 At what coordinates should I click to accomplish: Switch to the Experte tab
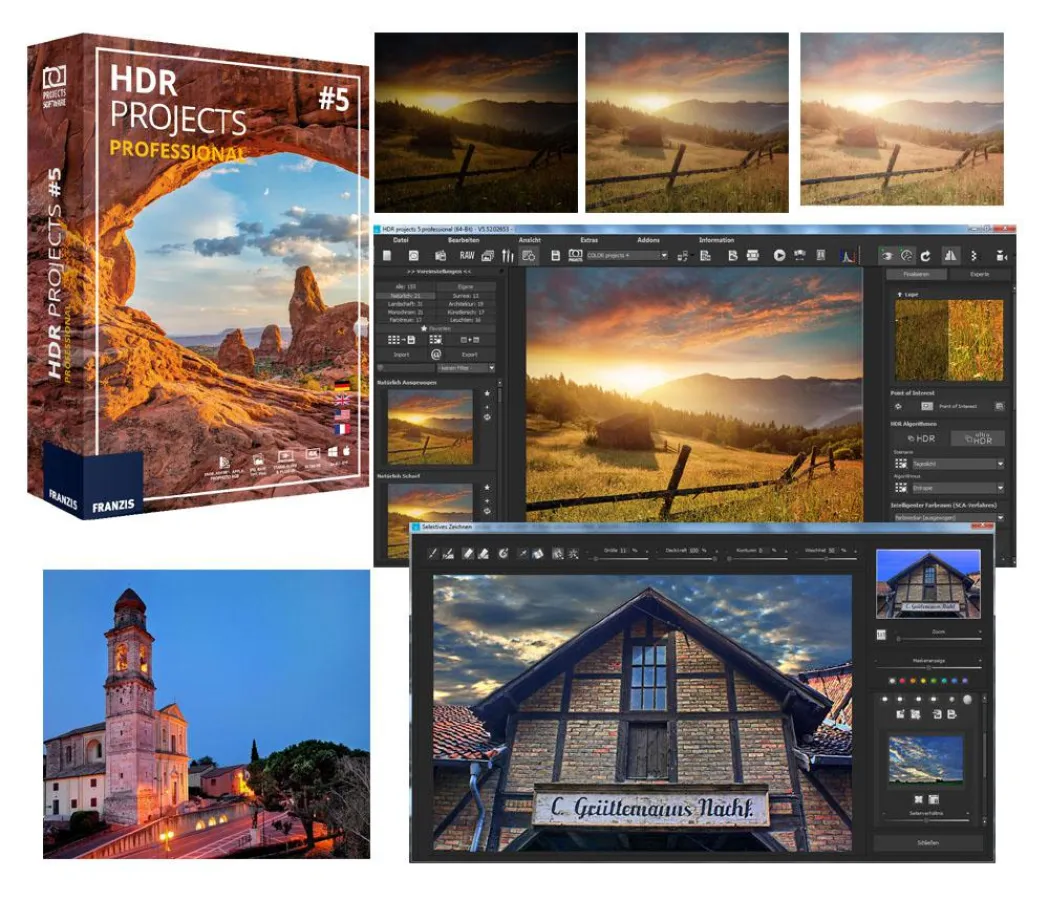tap(980, 274)
